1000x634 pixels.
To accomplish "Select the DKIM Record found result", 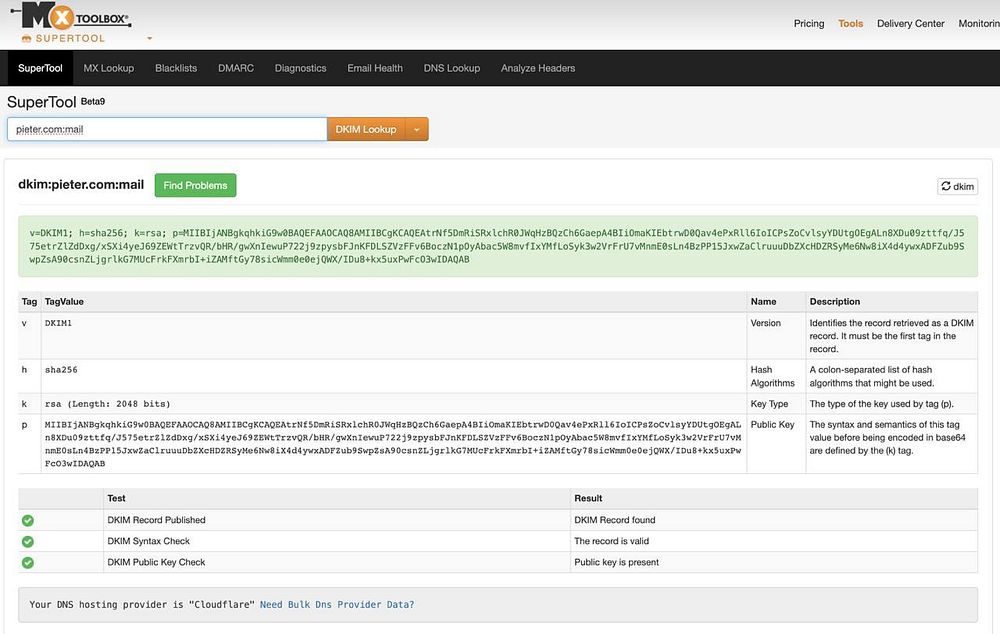I will [615, 520].
